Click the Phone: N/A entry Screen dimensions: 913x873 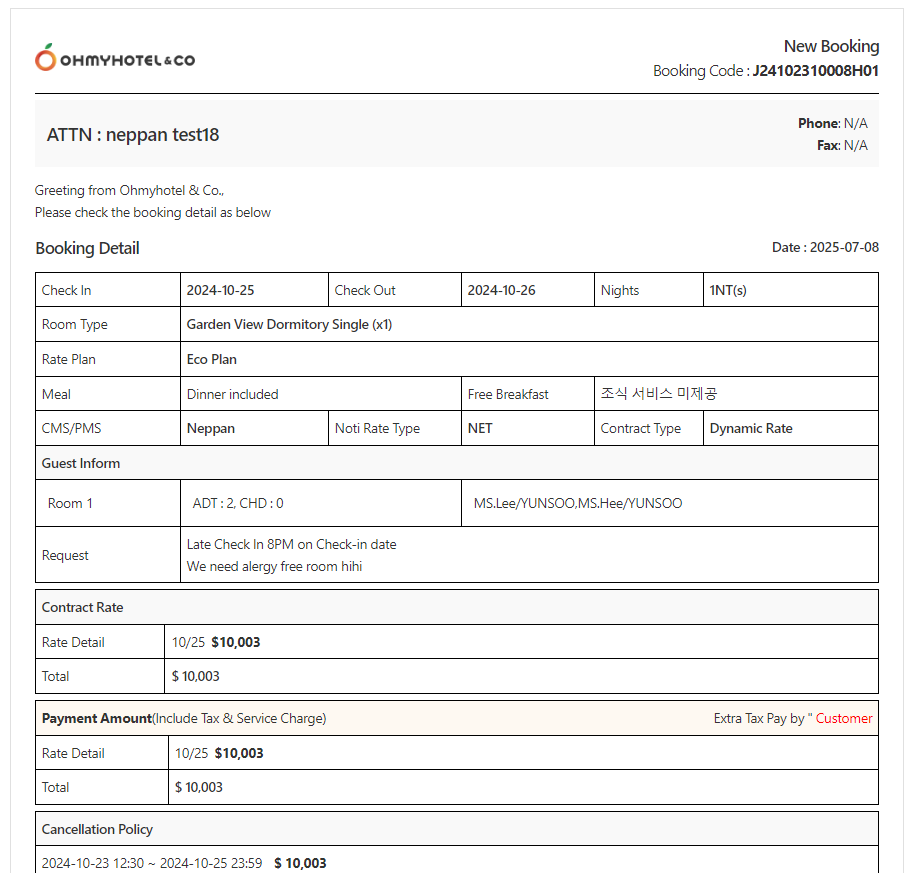pyautogui.click(x=833, y=123)
